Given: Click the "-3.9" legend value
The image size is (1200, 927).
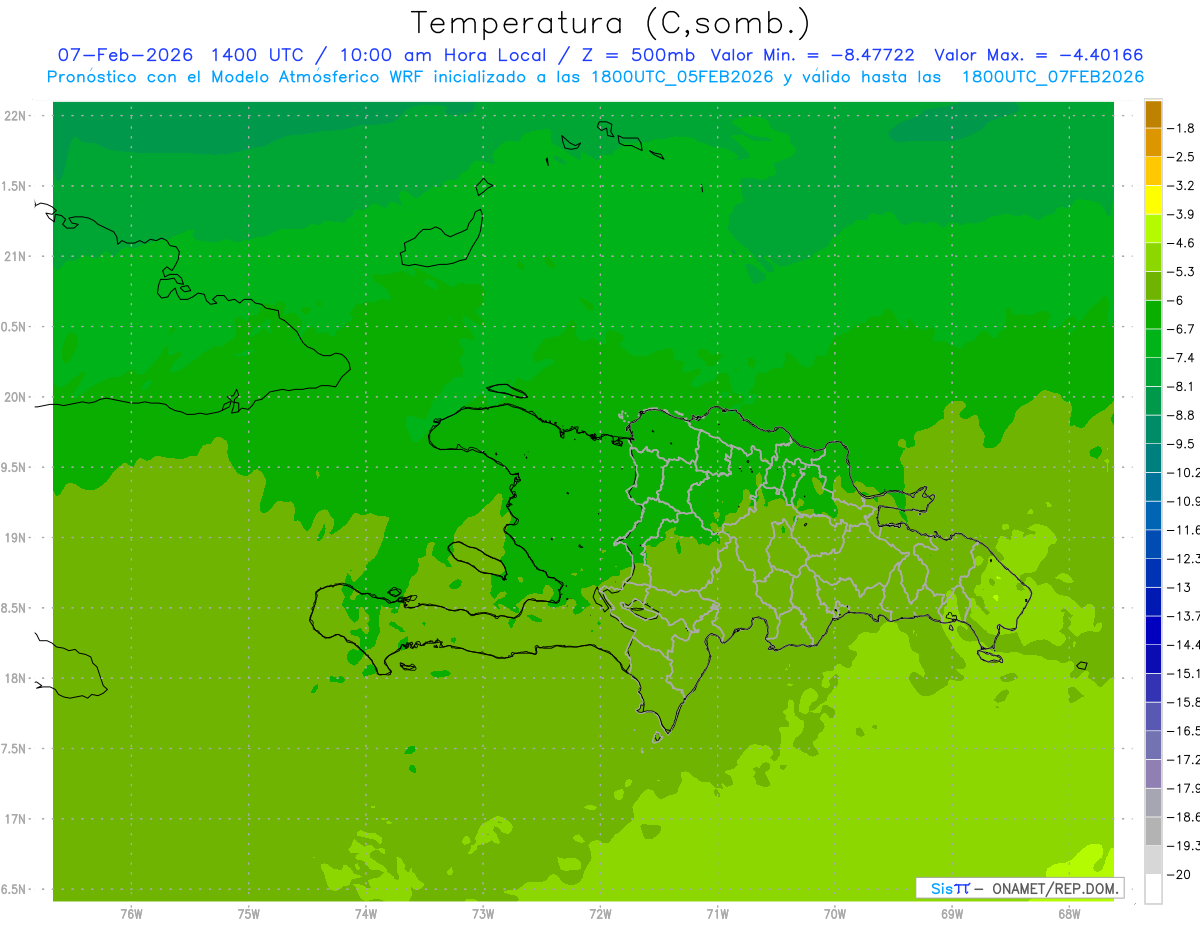Looking at the screenshot, I should pyautogui.click(x=1182, y=214).
